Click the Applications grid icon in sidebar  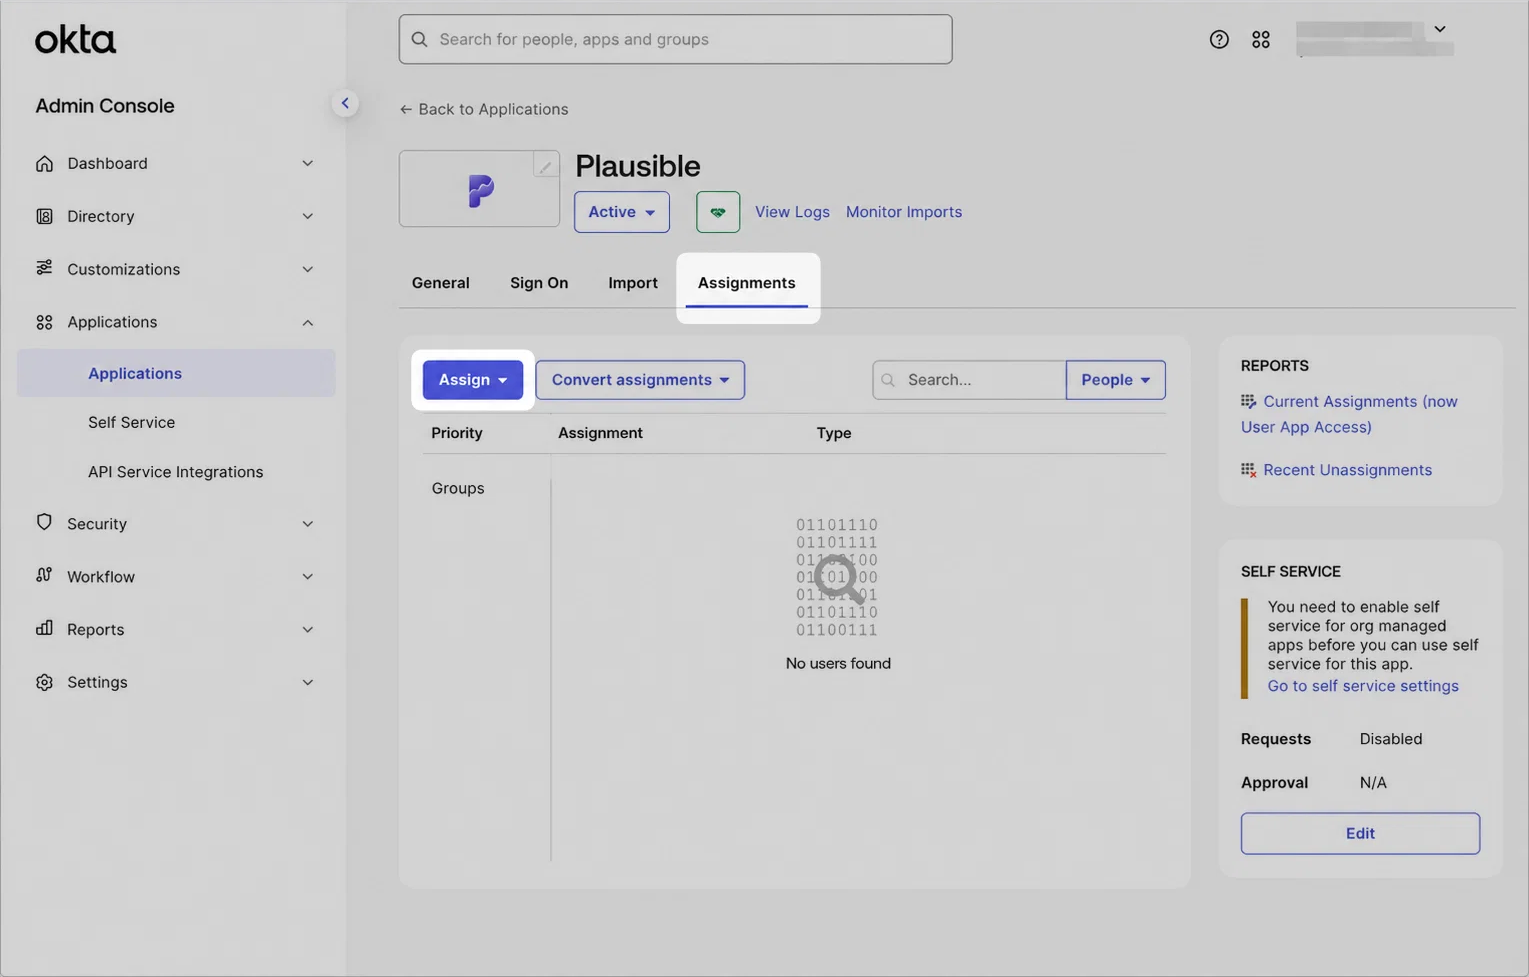point(44,322)
